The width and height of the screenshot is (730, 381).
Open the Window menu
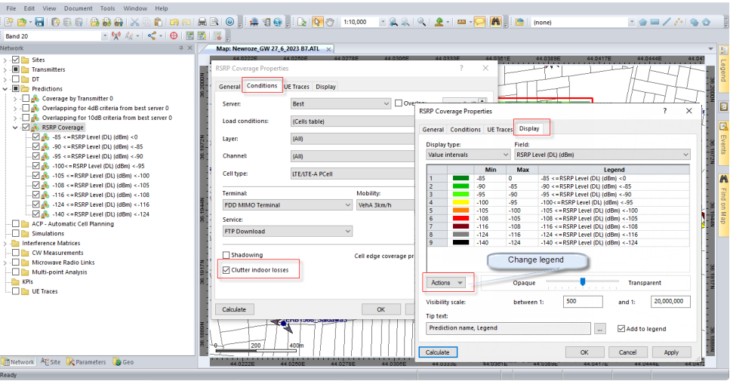tap(135, 8)
